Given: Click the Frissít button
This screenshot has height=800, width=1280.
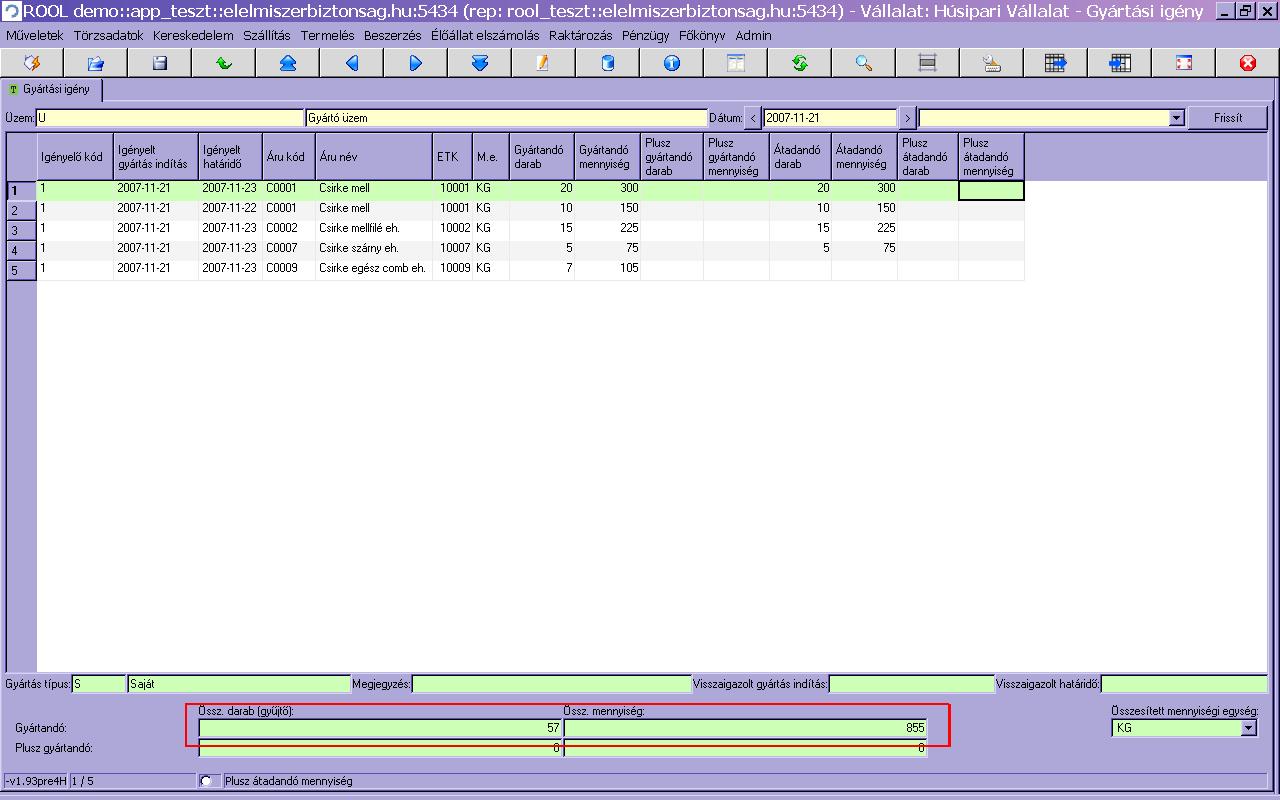Looking at the screenshot, I should (x=1228, y=118).
